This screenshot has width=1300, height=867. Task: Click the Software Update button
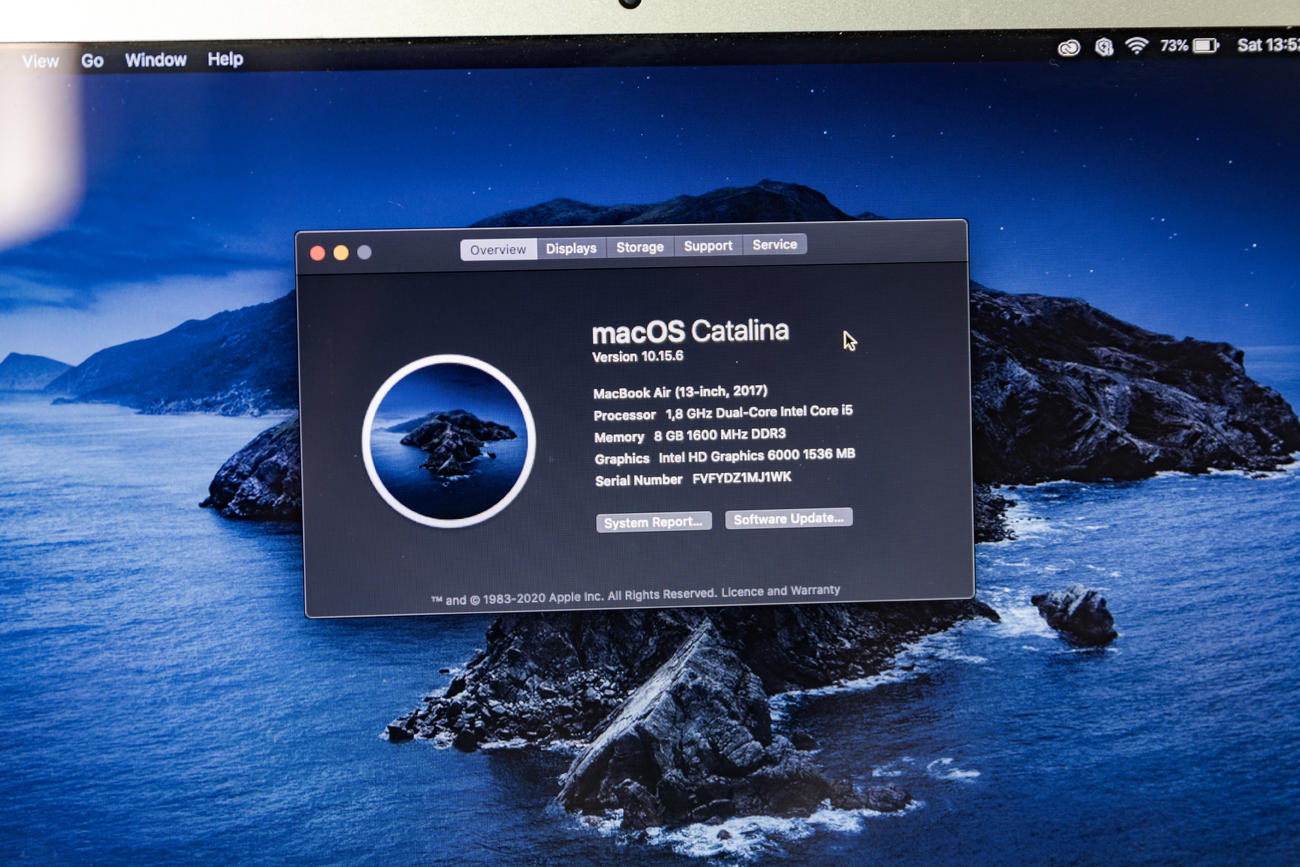point(789,518)
